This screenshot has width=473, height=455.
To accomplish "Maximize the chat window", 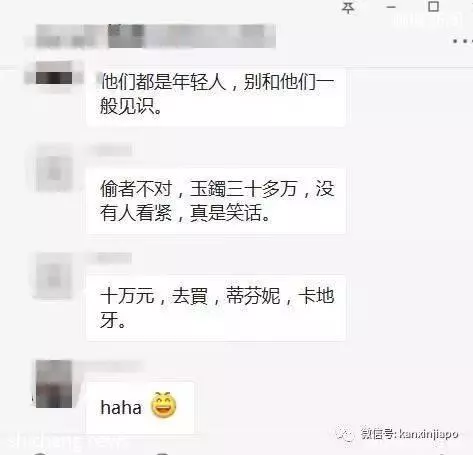I will tap(433, 7).
